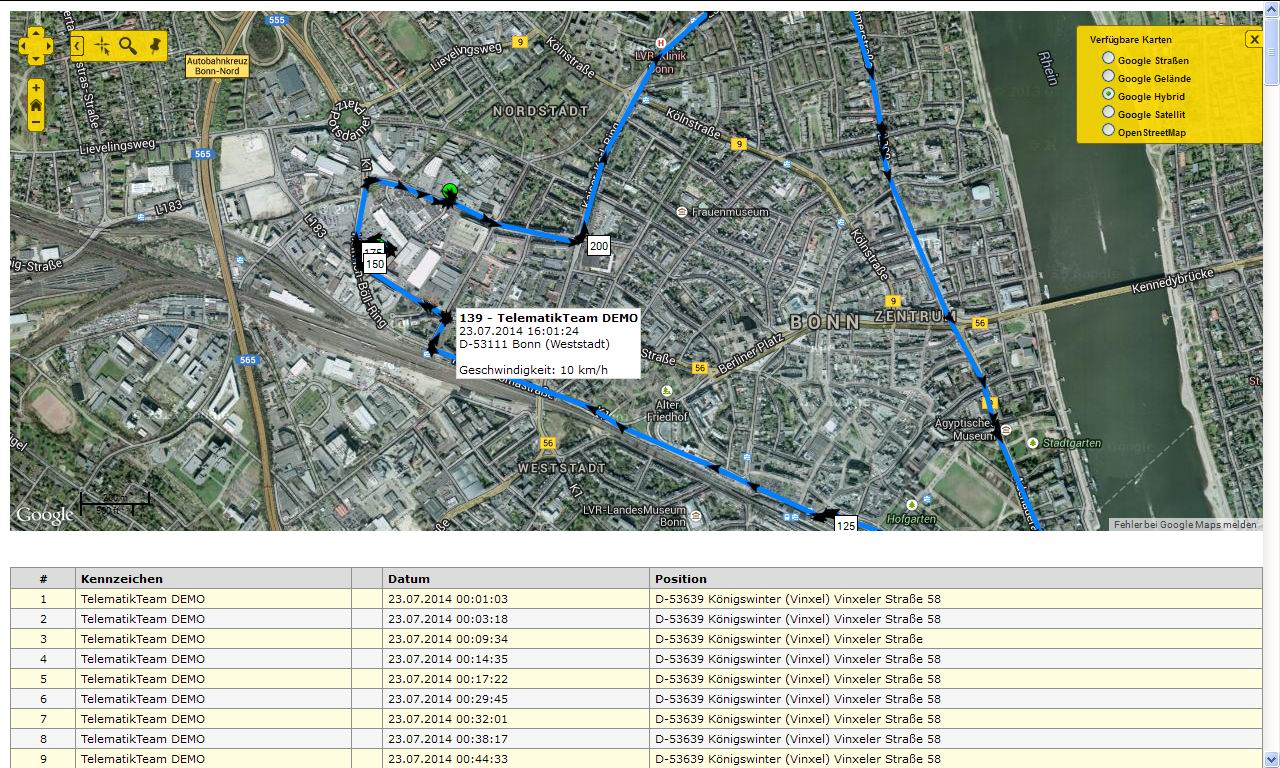Image resolution: width=1280 pixels, height=768 pixels.
Task: Select the Google Straßen map type
Action: pyautogui.click(x=1108, y=59)
